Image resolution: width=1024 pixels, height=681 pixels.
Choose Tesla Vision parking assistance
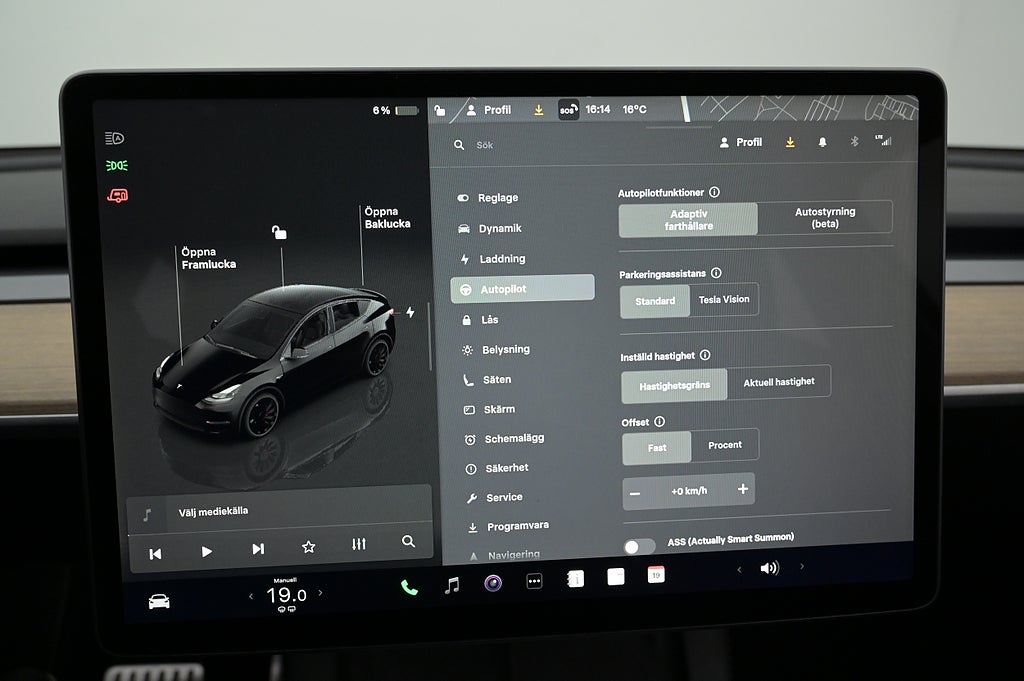[723, 300]
